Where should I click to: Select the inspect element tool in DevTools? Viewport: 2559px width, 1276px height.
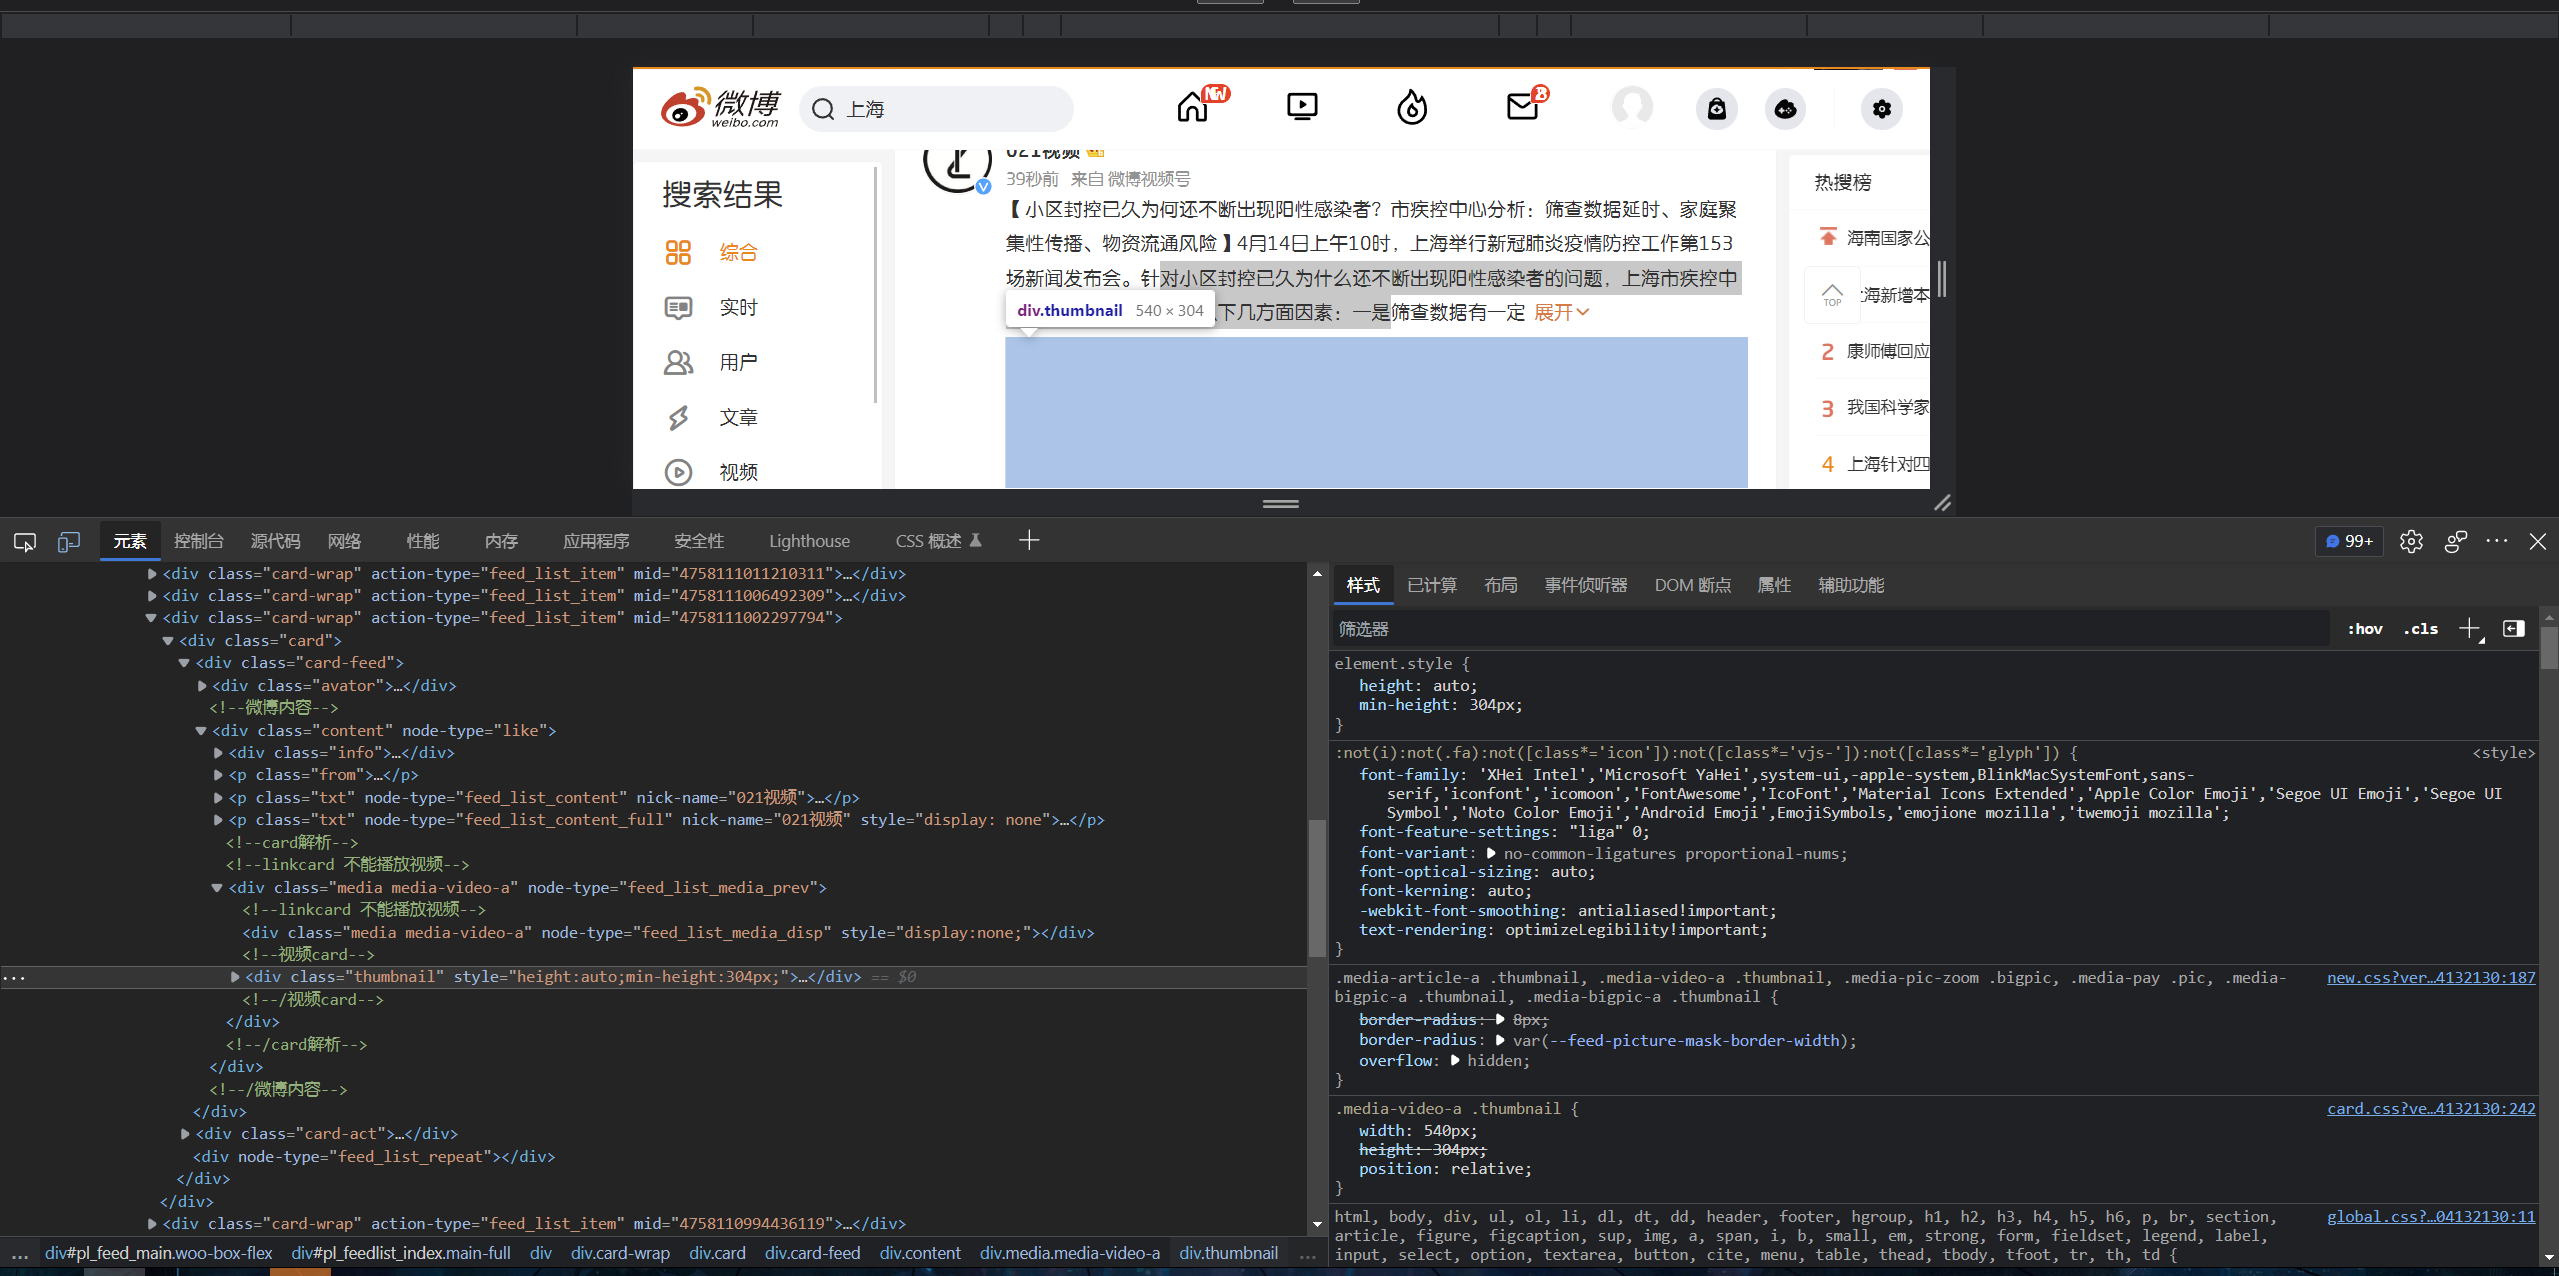(x=24, y=541)
